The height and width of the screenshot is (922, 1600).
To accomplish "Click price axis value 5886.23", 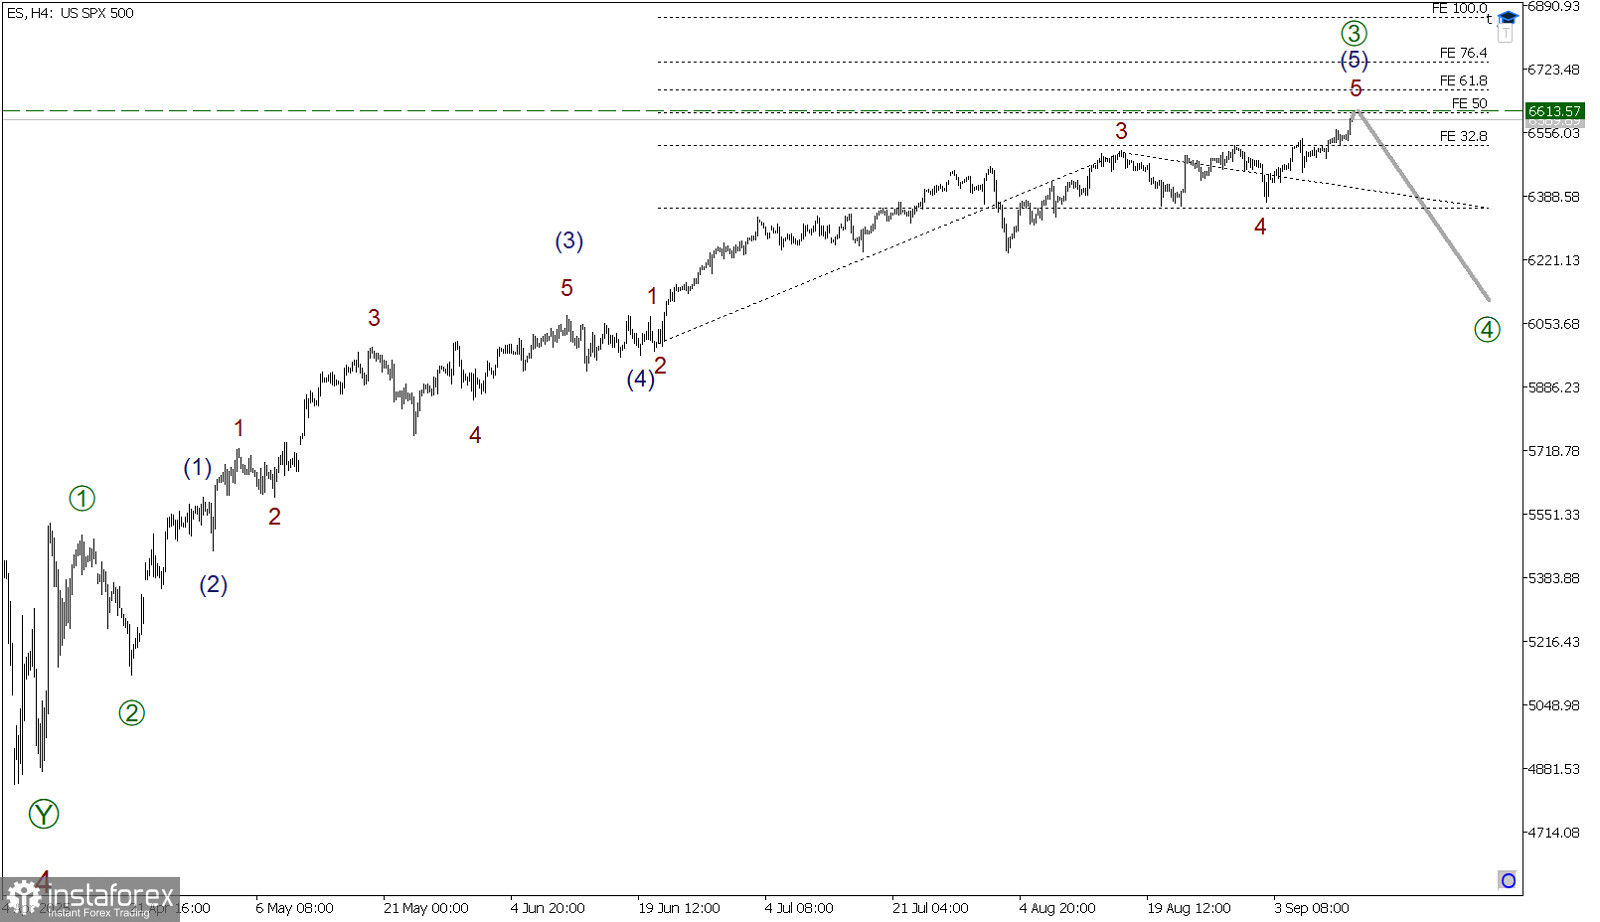I will 1553,387.
